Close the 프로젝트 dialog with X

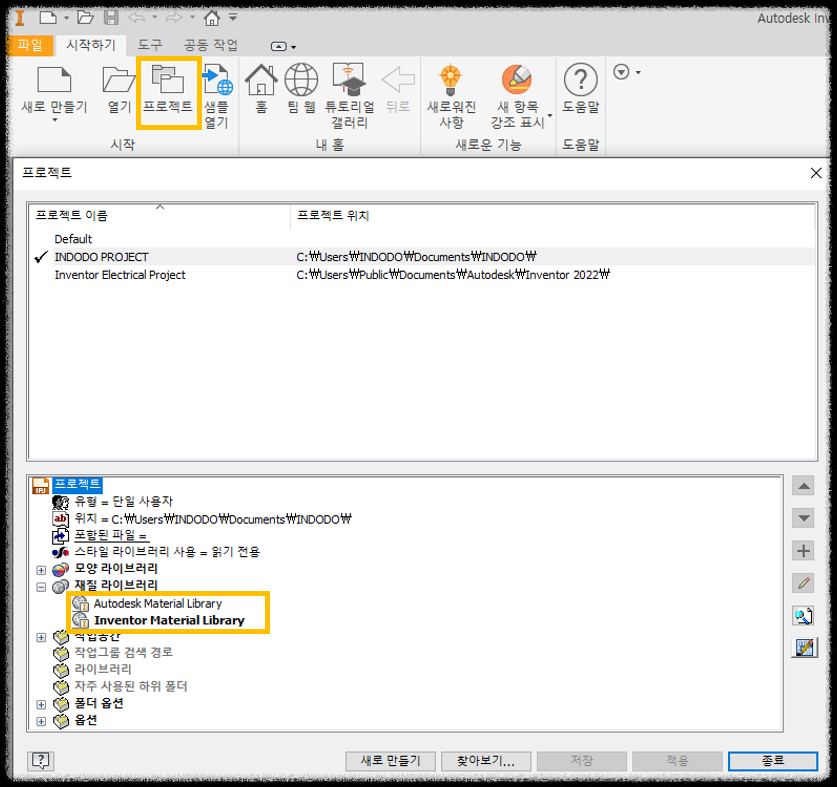pyautogui.click(x=816, y=173)
